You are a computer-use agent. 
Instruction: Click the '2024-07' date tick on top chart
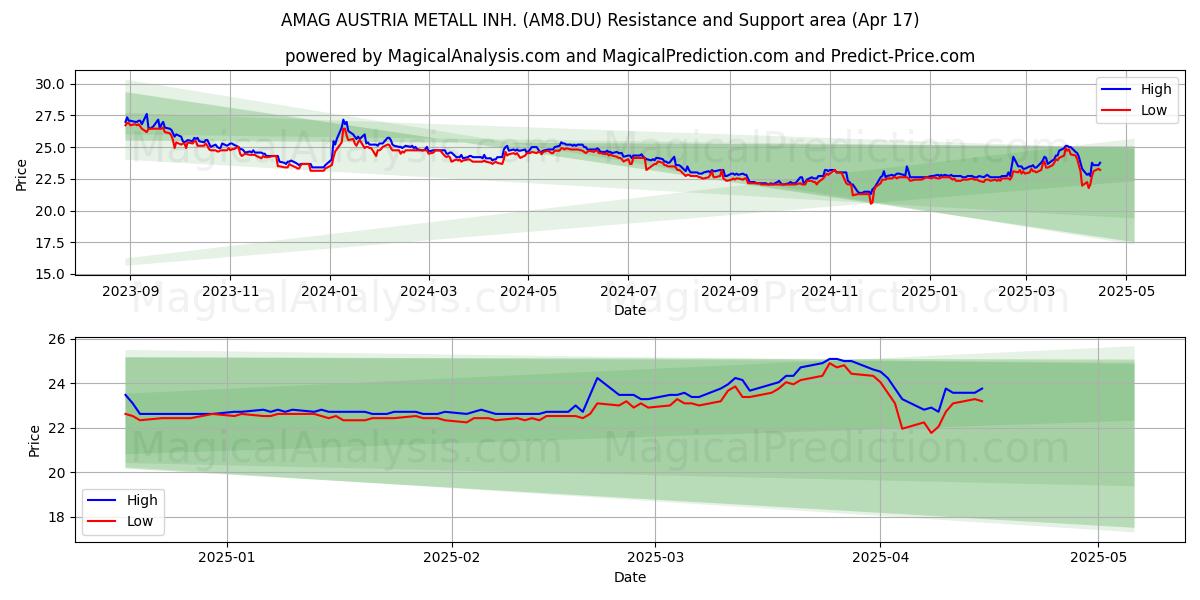click(x=629, y=290)
